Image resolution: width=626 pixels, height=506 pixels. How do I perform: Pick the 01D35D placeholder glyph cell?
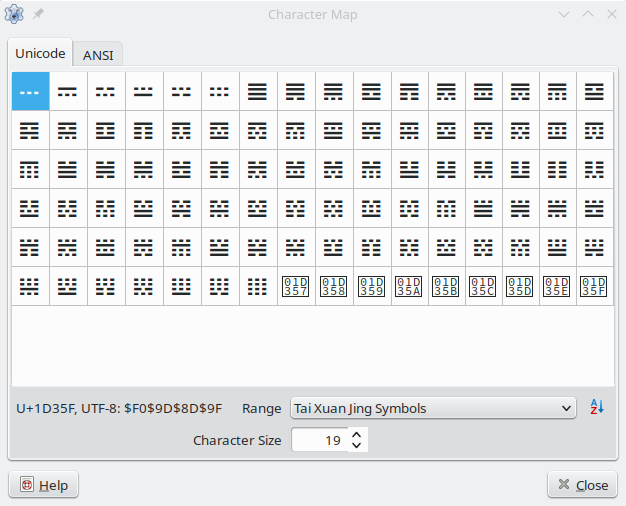pos(520,287)
